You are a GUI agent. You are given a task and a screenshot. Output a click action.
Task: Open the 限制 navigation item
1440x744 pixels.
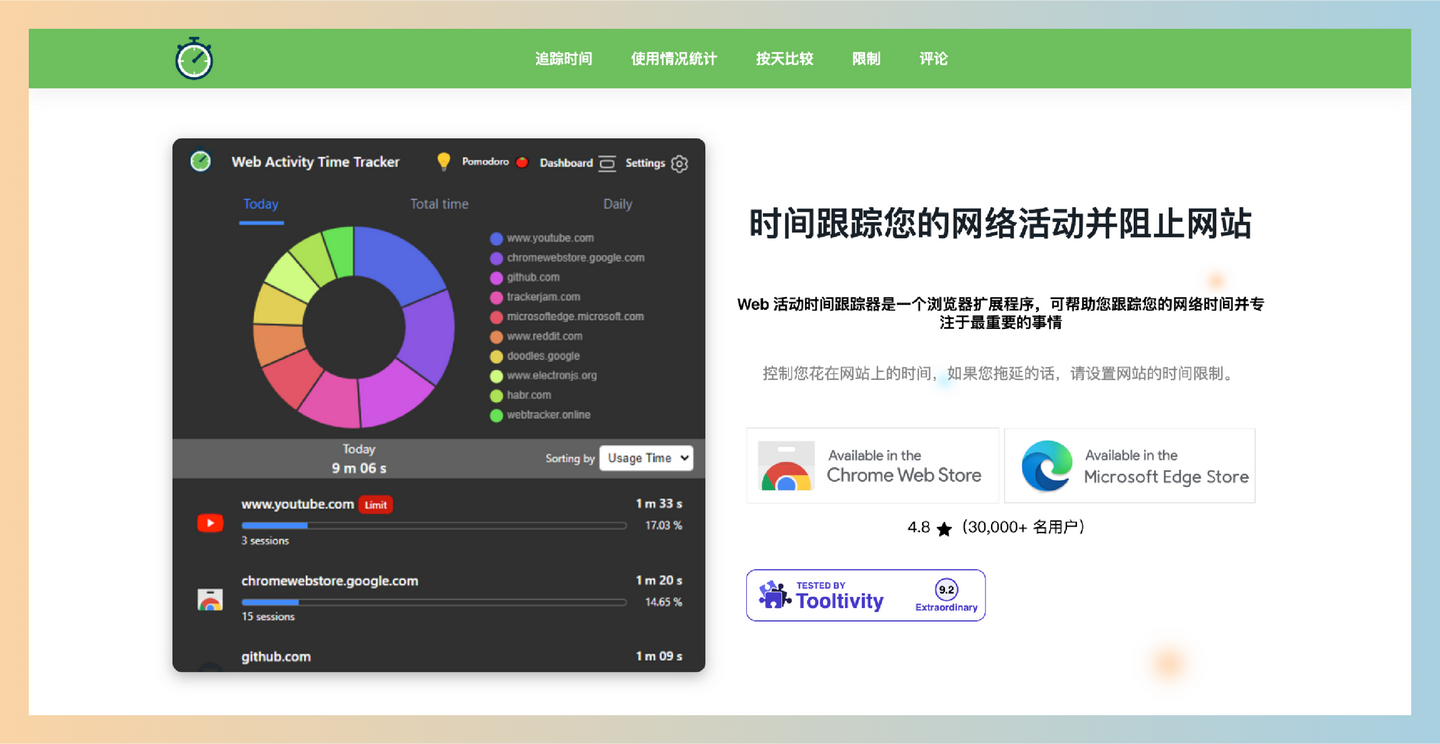pyautogui.click(x=866, y=58)
